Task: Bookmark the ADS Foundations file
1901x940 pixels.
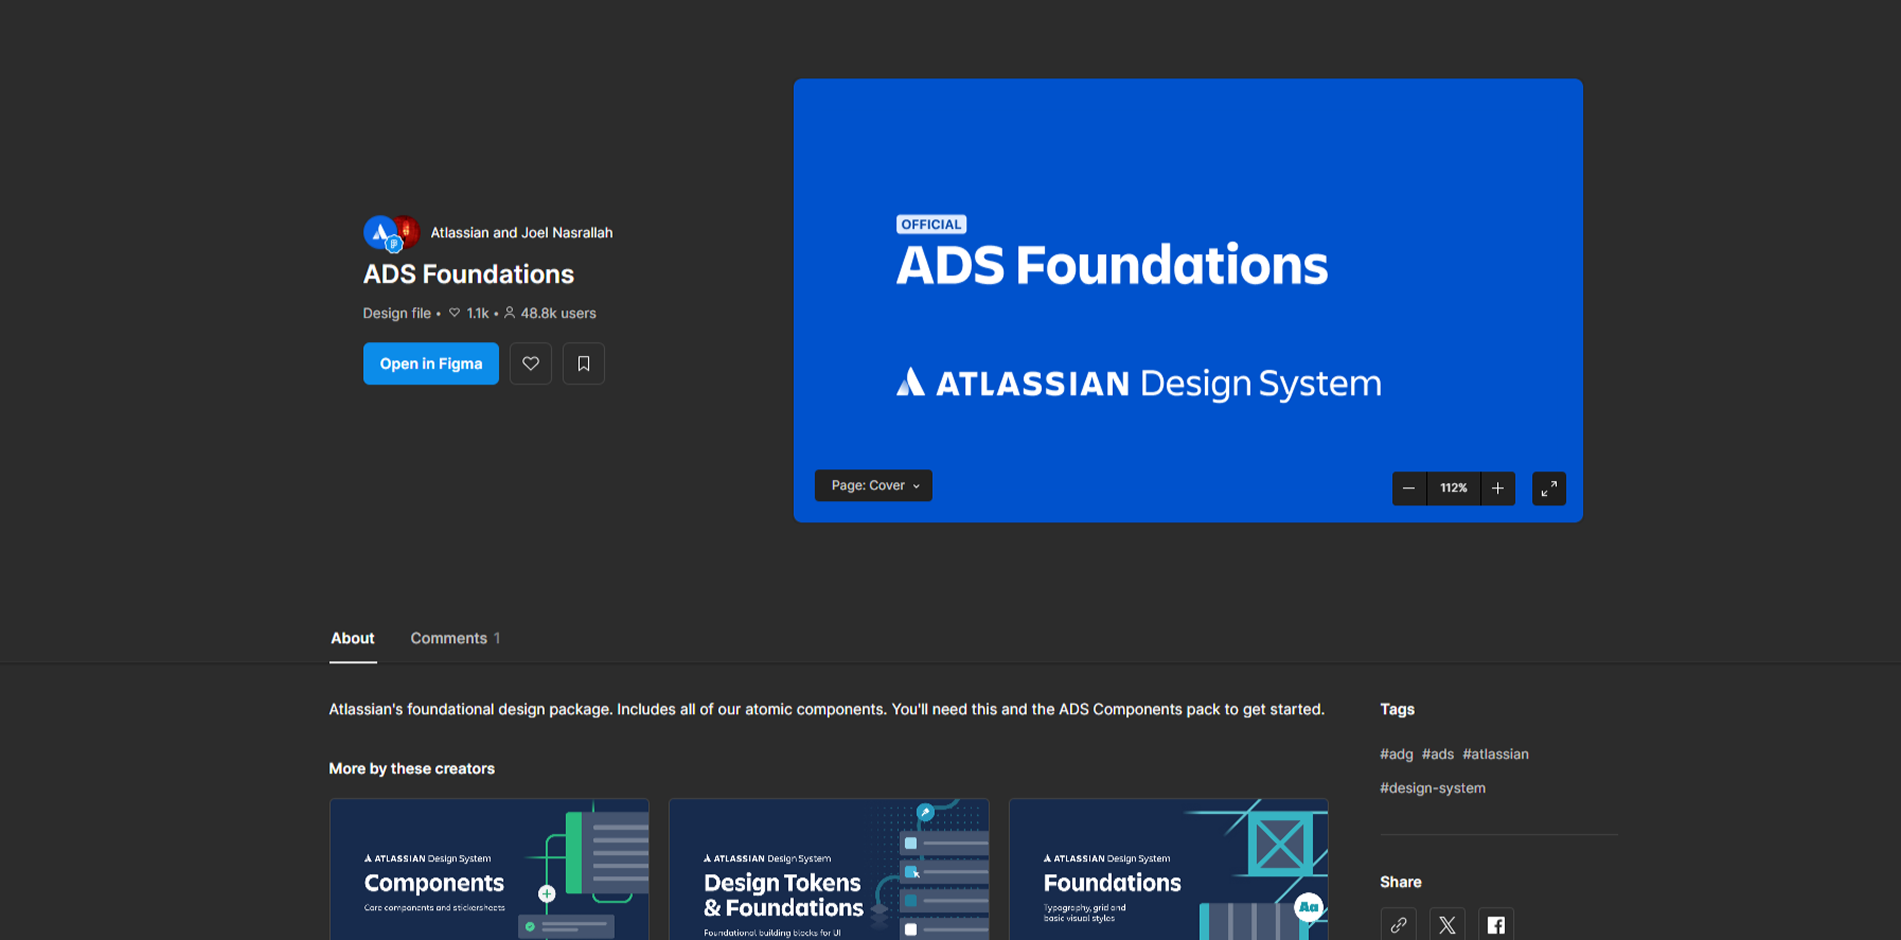Action: pyautogui.click(x=583, y=364)
